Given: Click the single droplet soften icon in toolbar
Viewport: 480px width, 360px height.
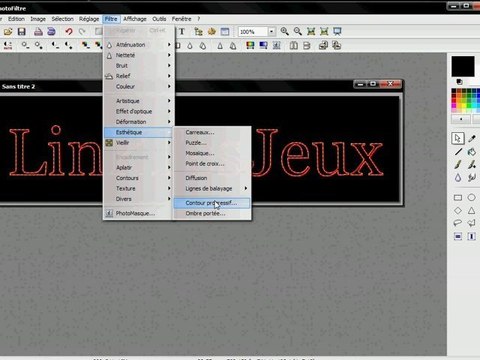Looking at the screenshot, I should pos(190,45).
